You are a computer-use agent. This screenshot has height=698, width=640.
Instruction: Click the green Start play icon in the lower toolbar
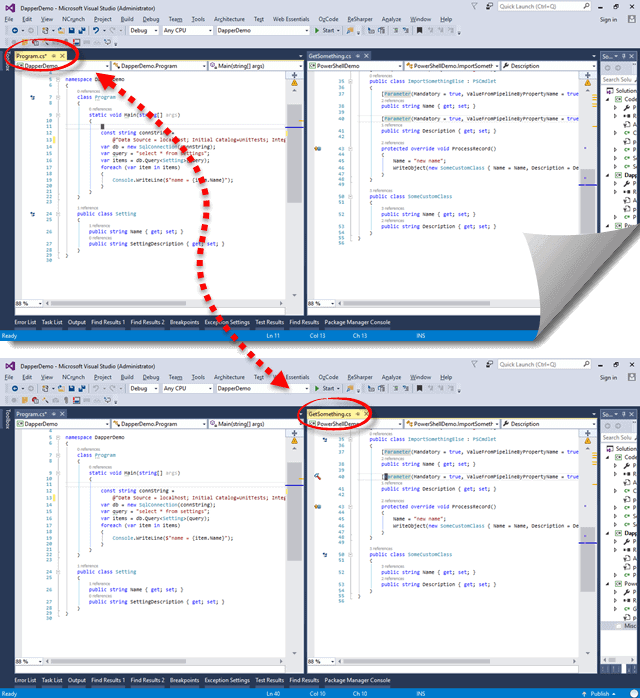(316, 388)
